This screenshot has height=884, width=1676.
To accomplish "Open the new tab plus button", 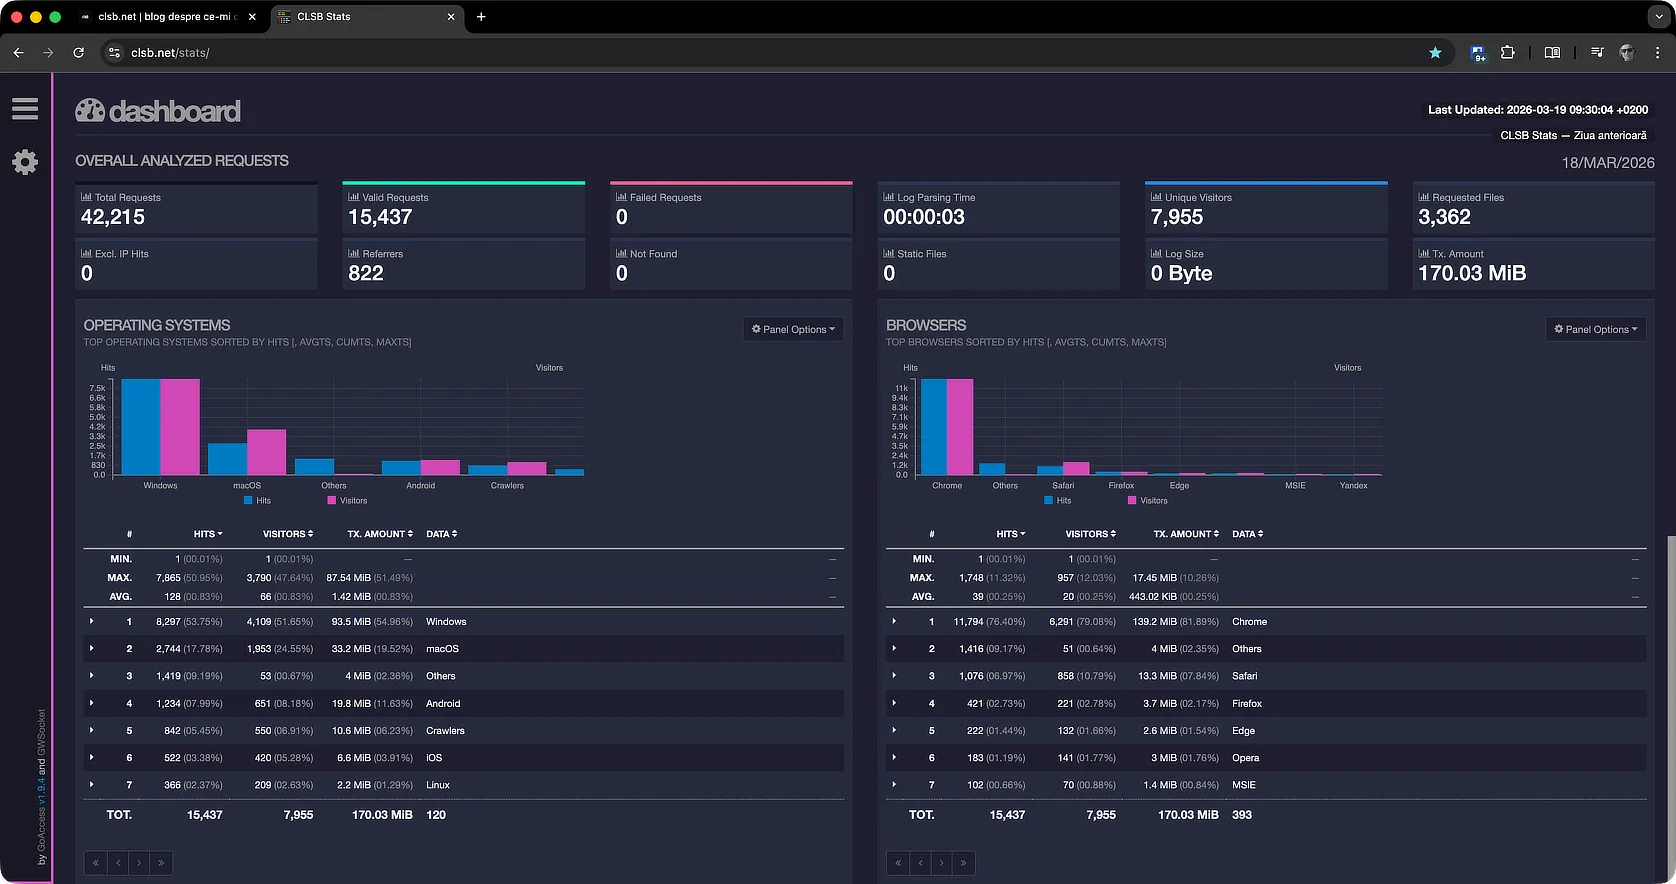I will (x=481, y=17).
